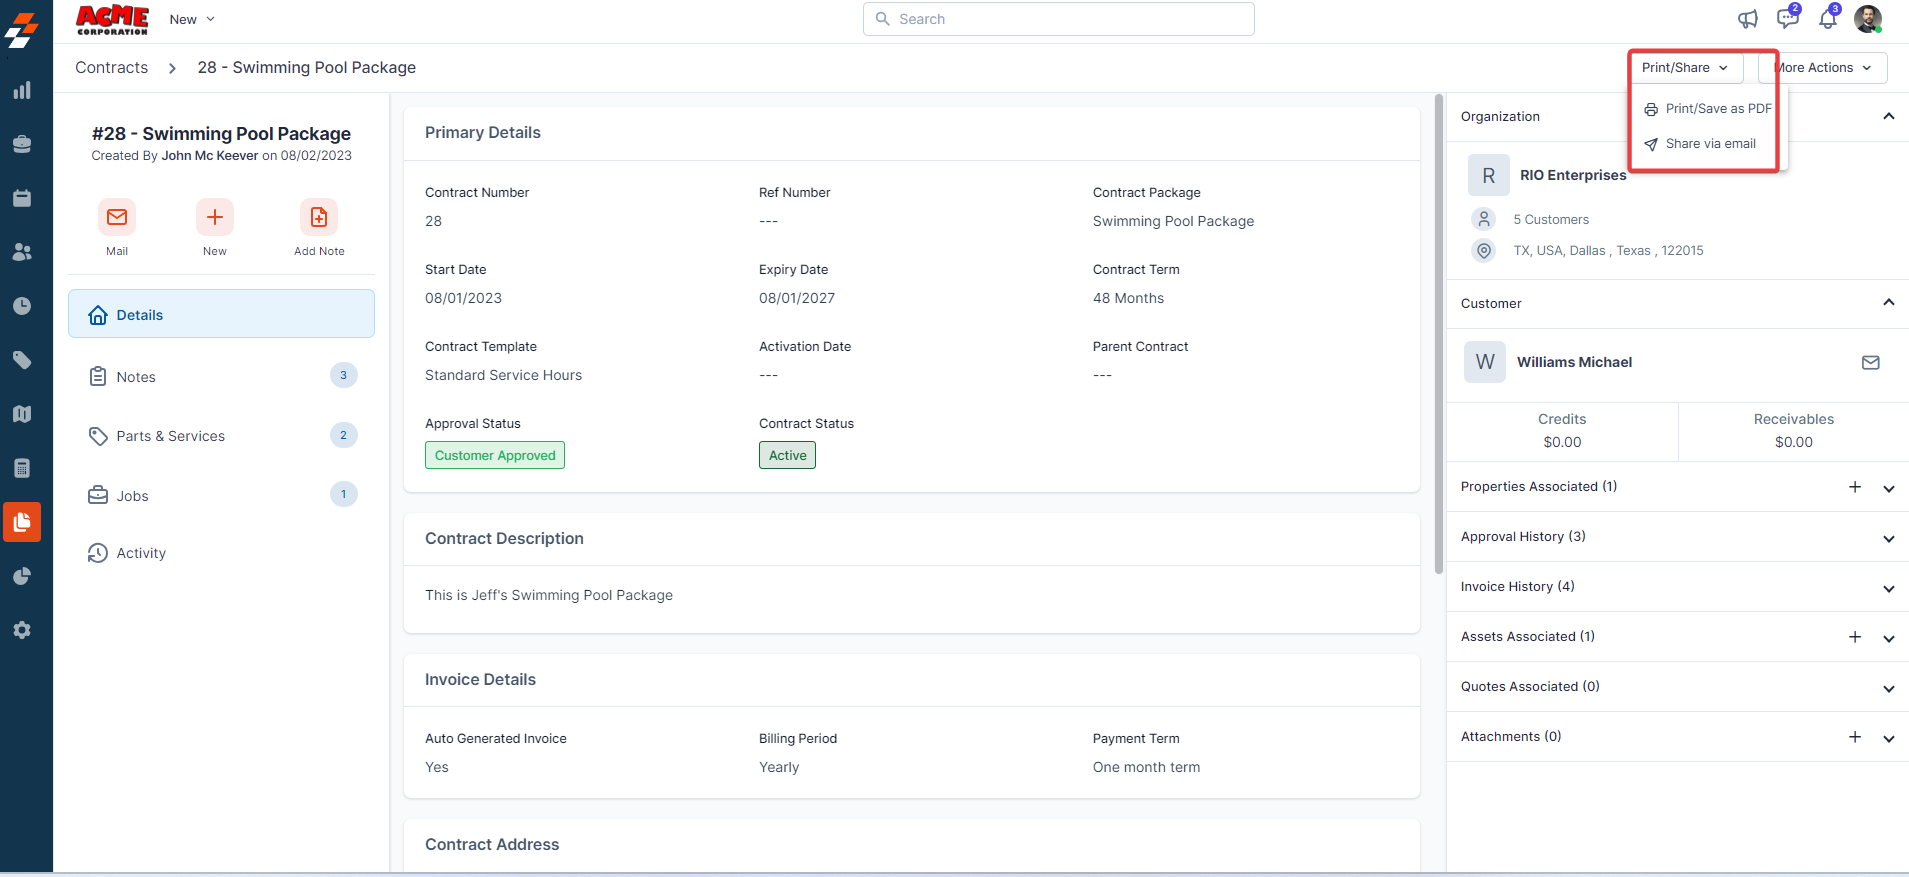Click the Add Note icon
Viewport: 1909px width, 877px height.
tap(318, 217)
